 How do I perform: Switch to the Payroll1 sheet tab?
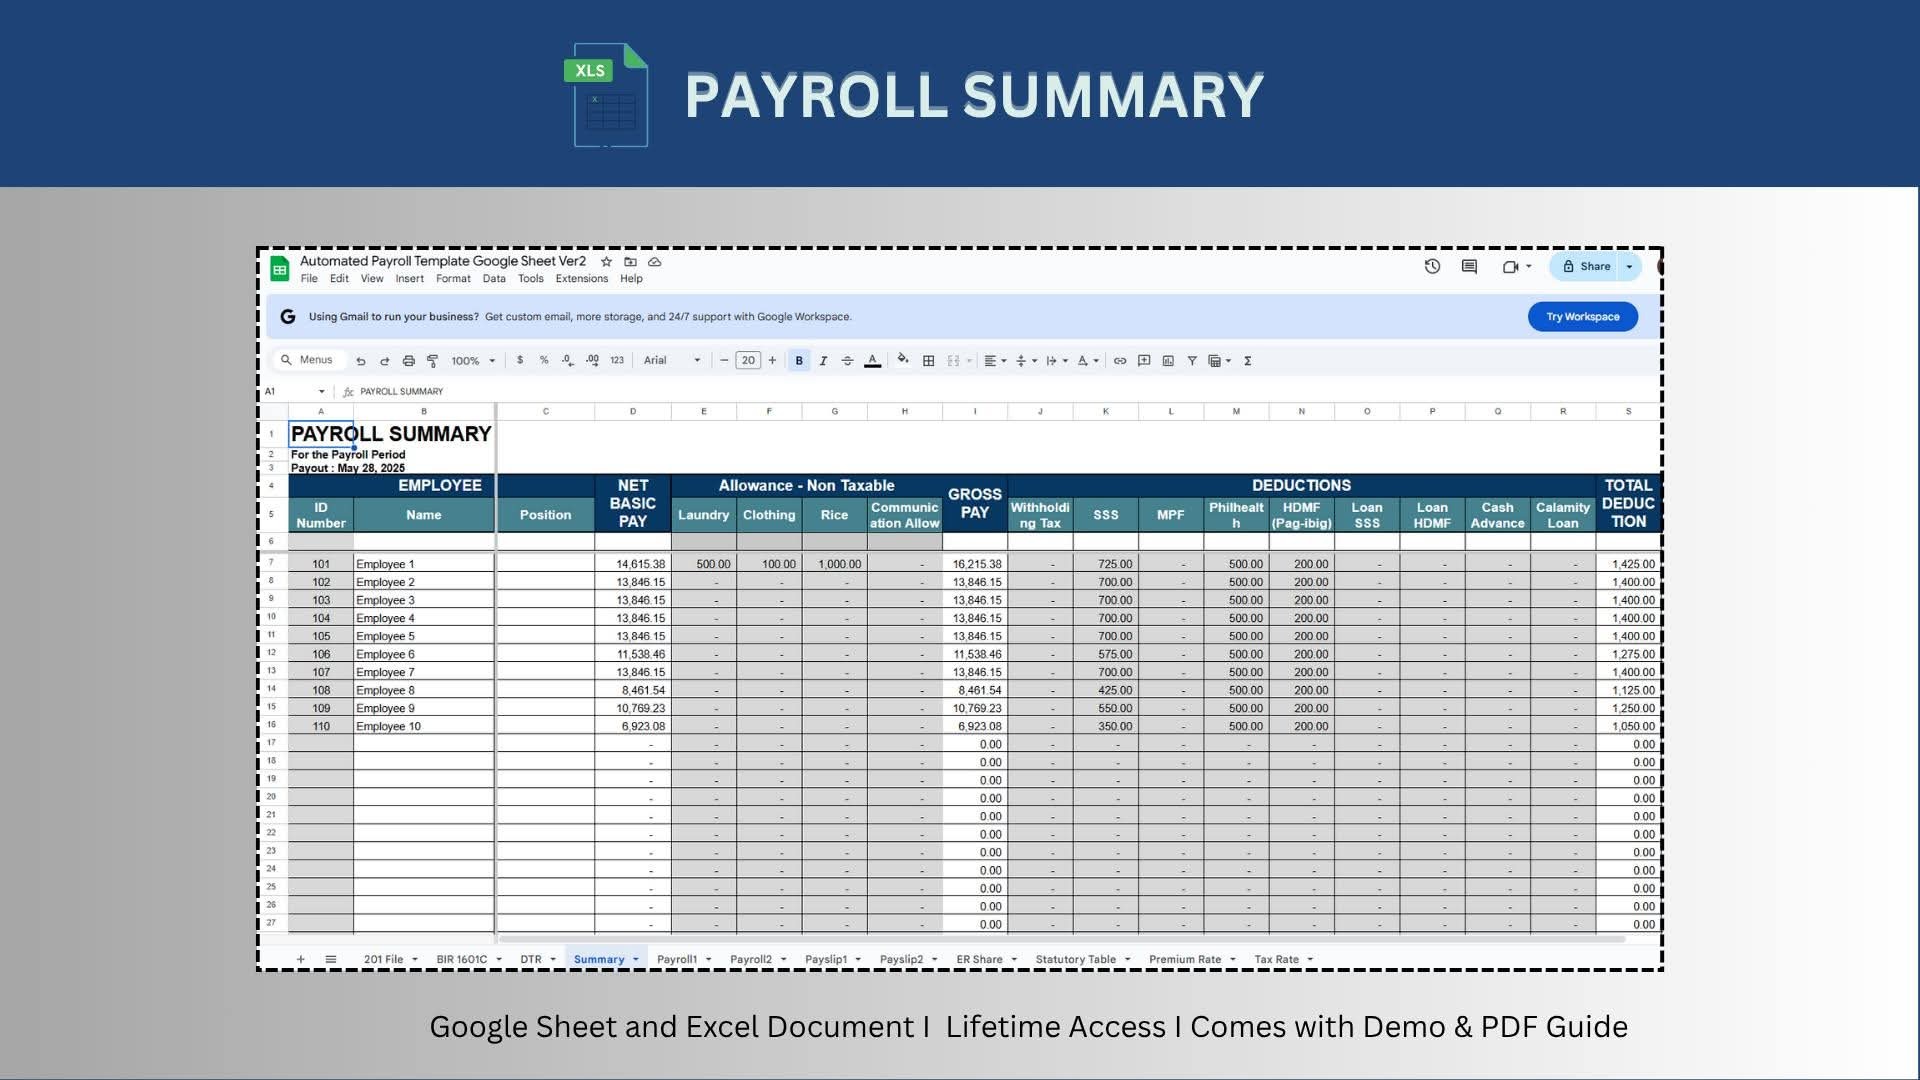684,959
